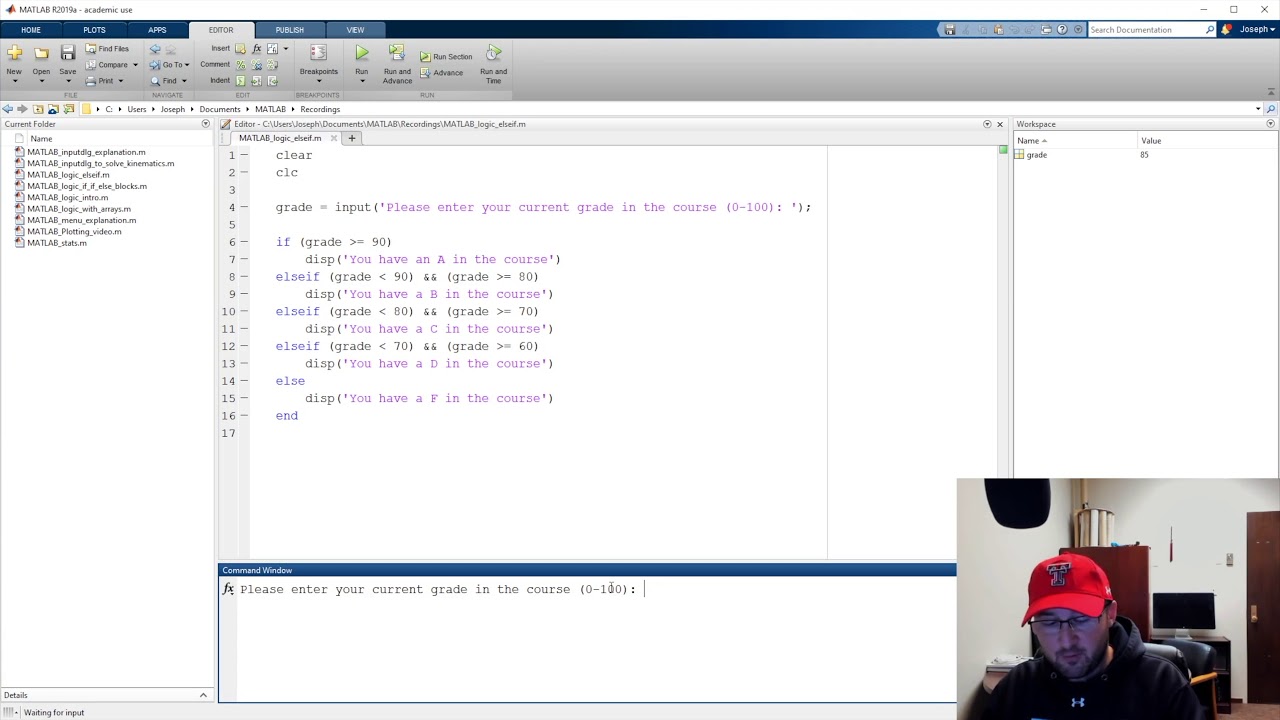
Task: Open the PUBLISH tab
Action: pyautogui.click(x=289, y=30)
